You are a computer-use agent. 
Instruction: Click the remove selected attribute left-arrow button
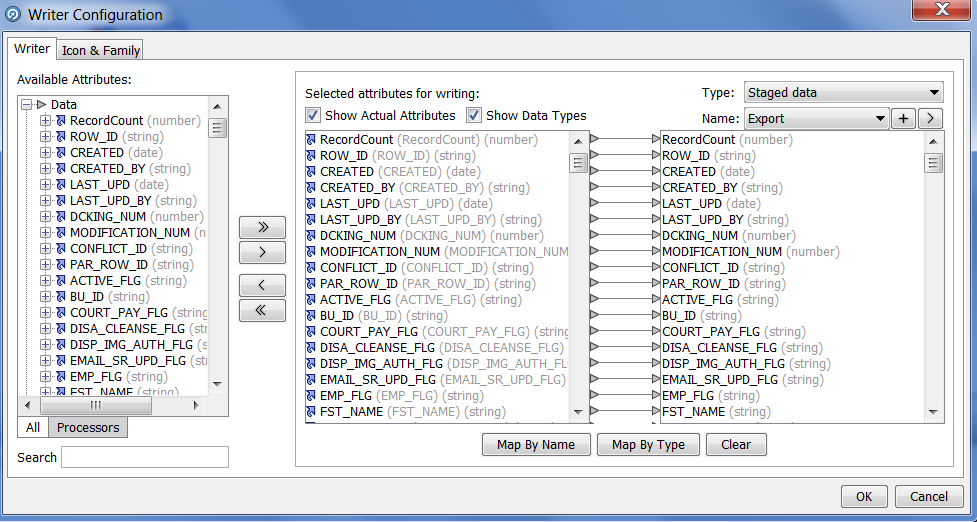coord(262,285)
